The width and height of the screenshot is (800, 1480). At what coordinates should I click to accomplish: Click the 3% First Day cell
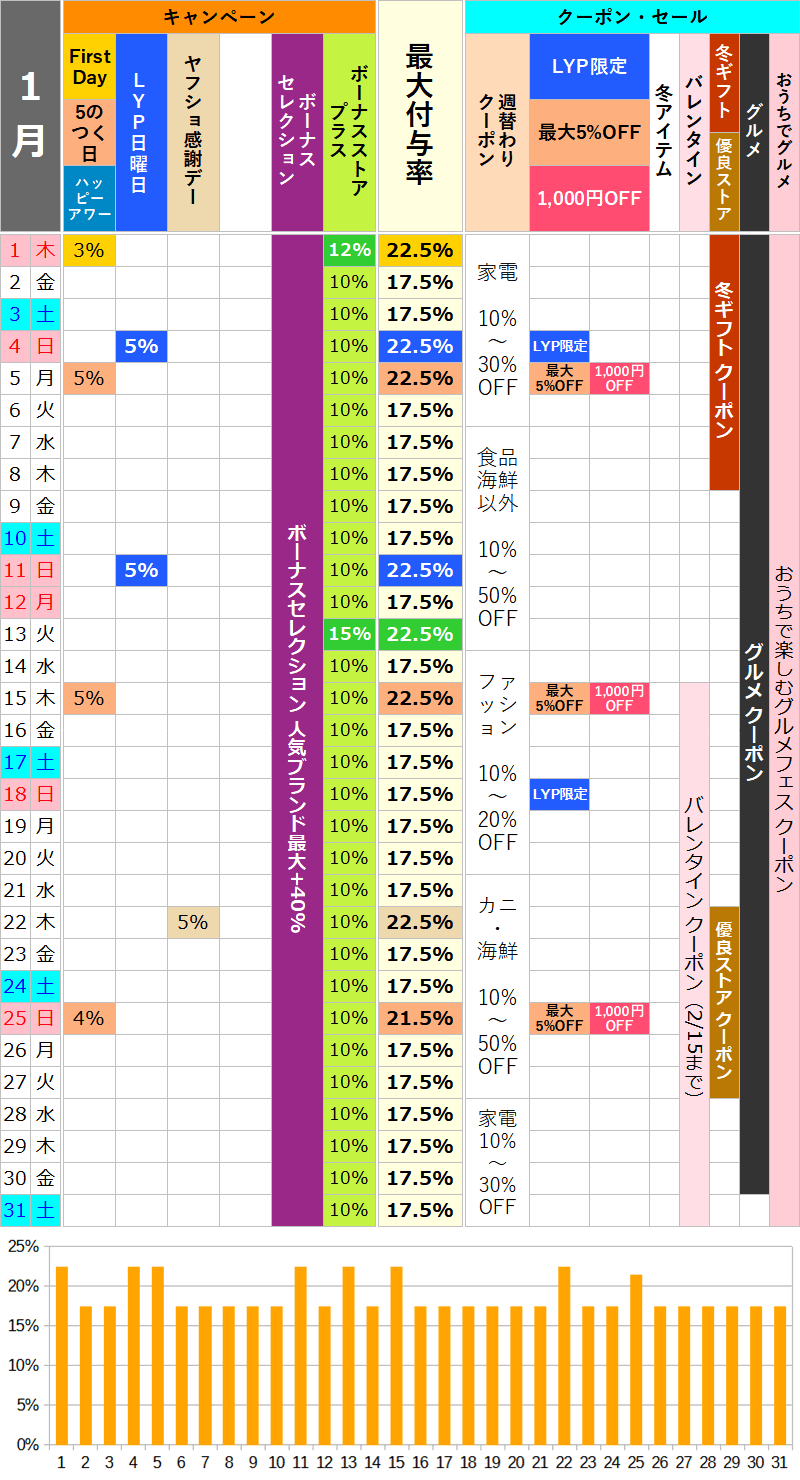(89, 250)
